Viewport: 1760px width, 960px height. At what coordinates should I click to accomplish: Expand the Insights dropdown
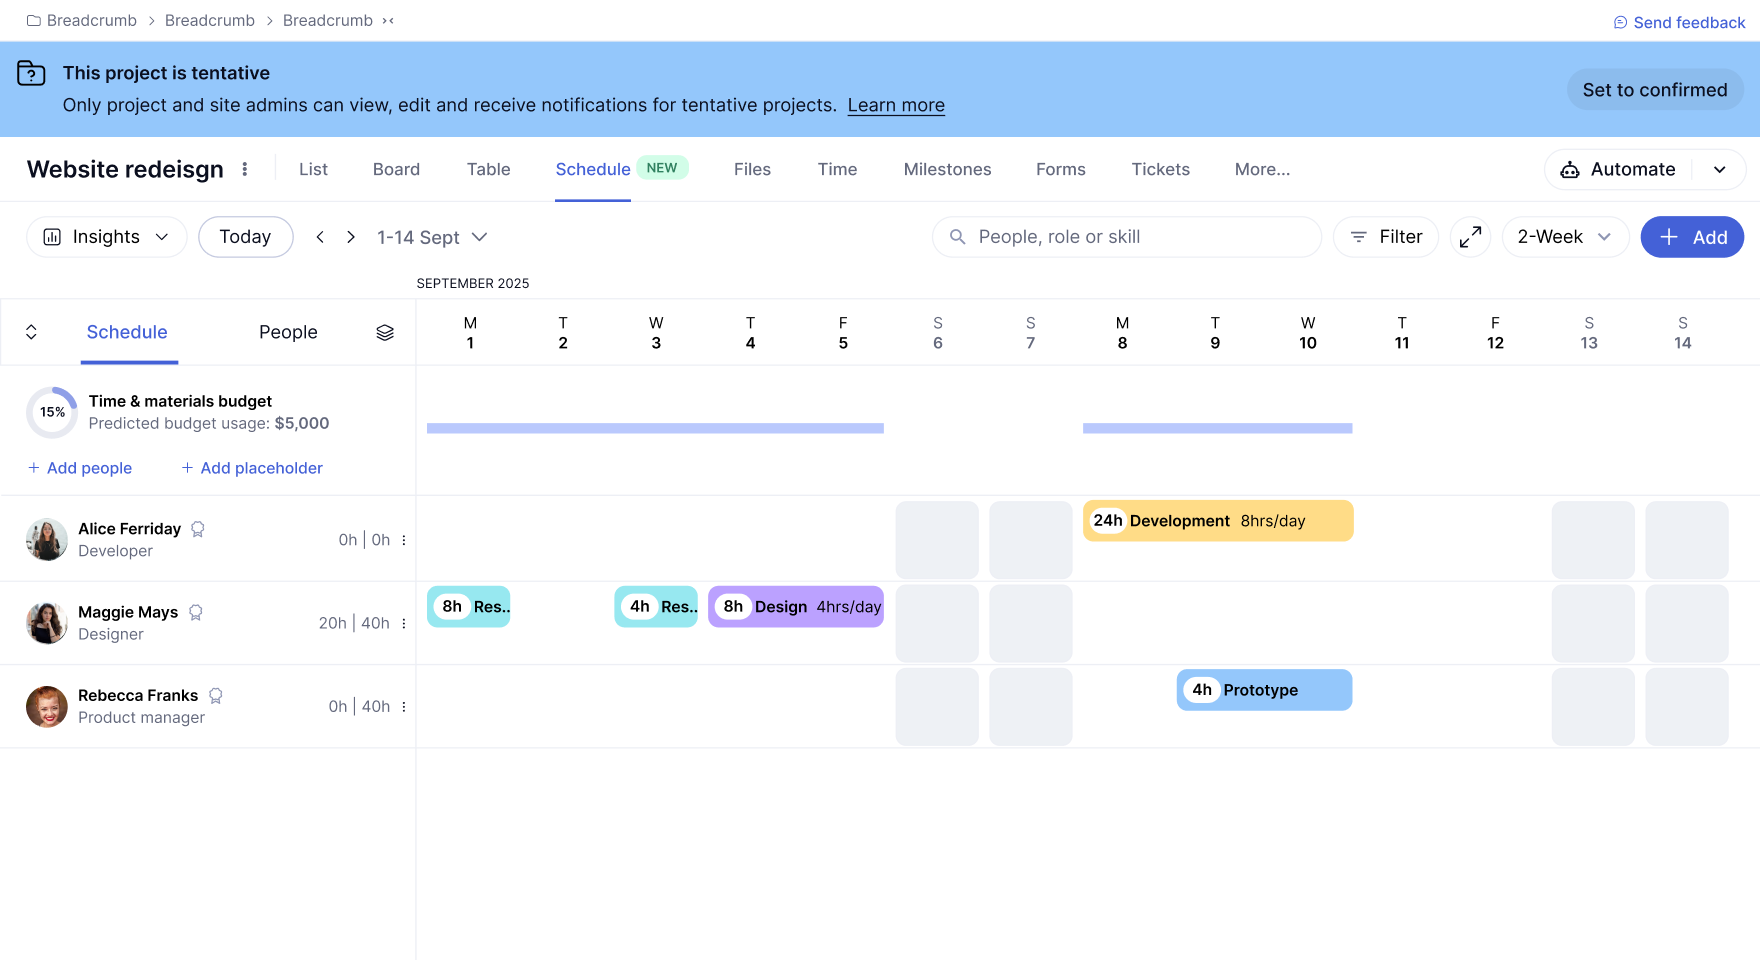[x=106, y=237]
